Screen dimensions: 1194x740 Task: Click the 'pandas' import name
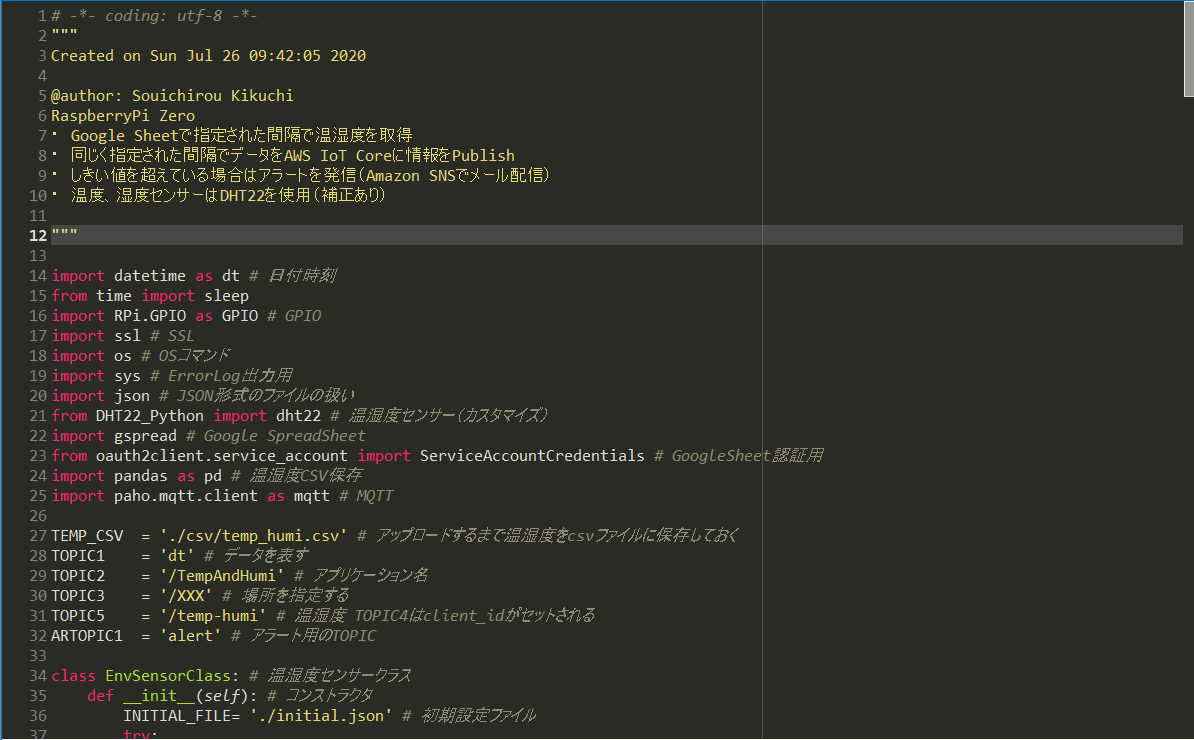coord(140,475)
